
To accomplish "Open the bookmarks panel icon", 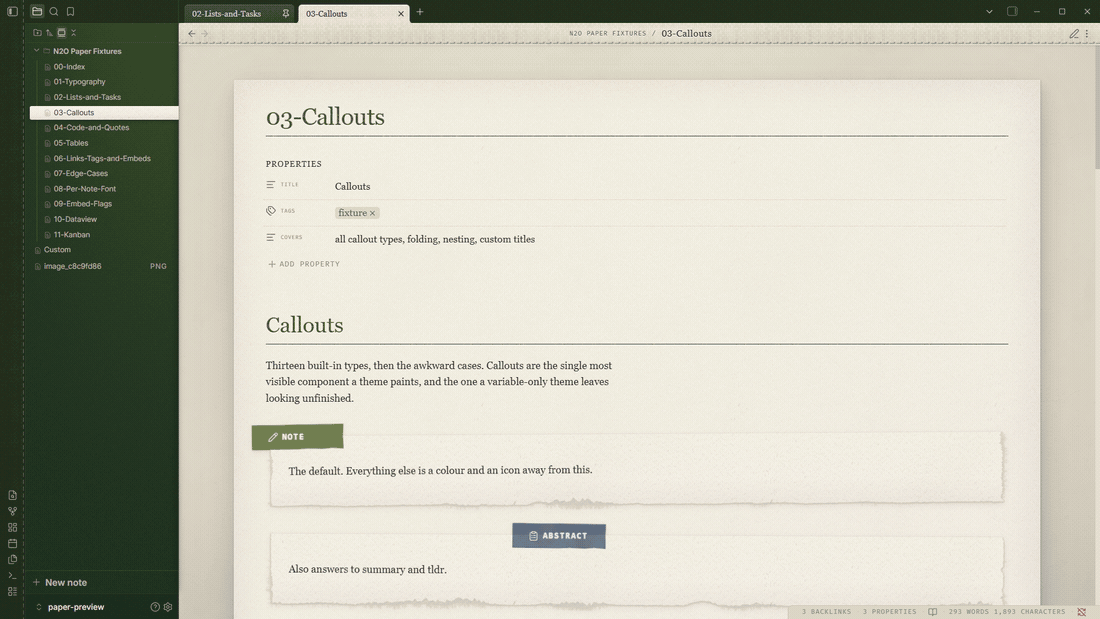I will click(71, 11).
